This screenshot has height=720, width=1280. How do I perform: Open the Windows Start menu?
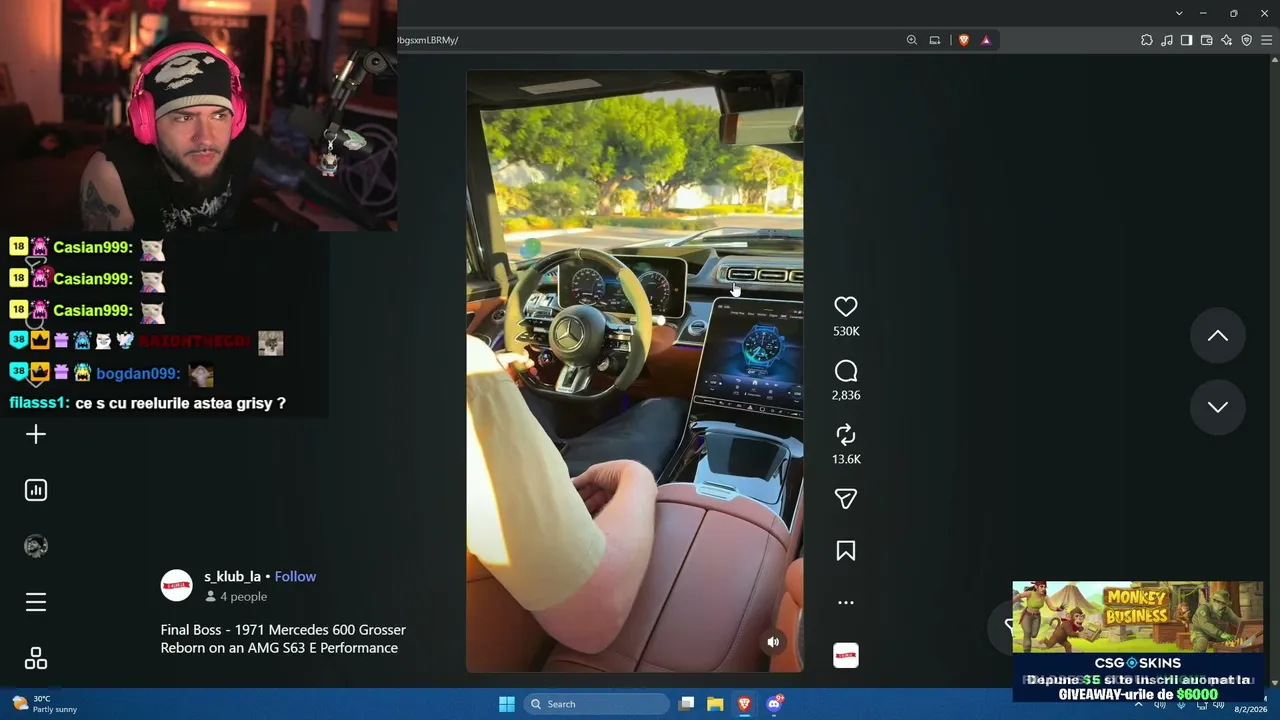(x=507, y=704)
